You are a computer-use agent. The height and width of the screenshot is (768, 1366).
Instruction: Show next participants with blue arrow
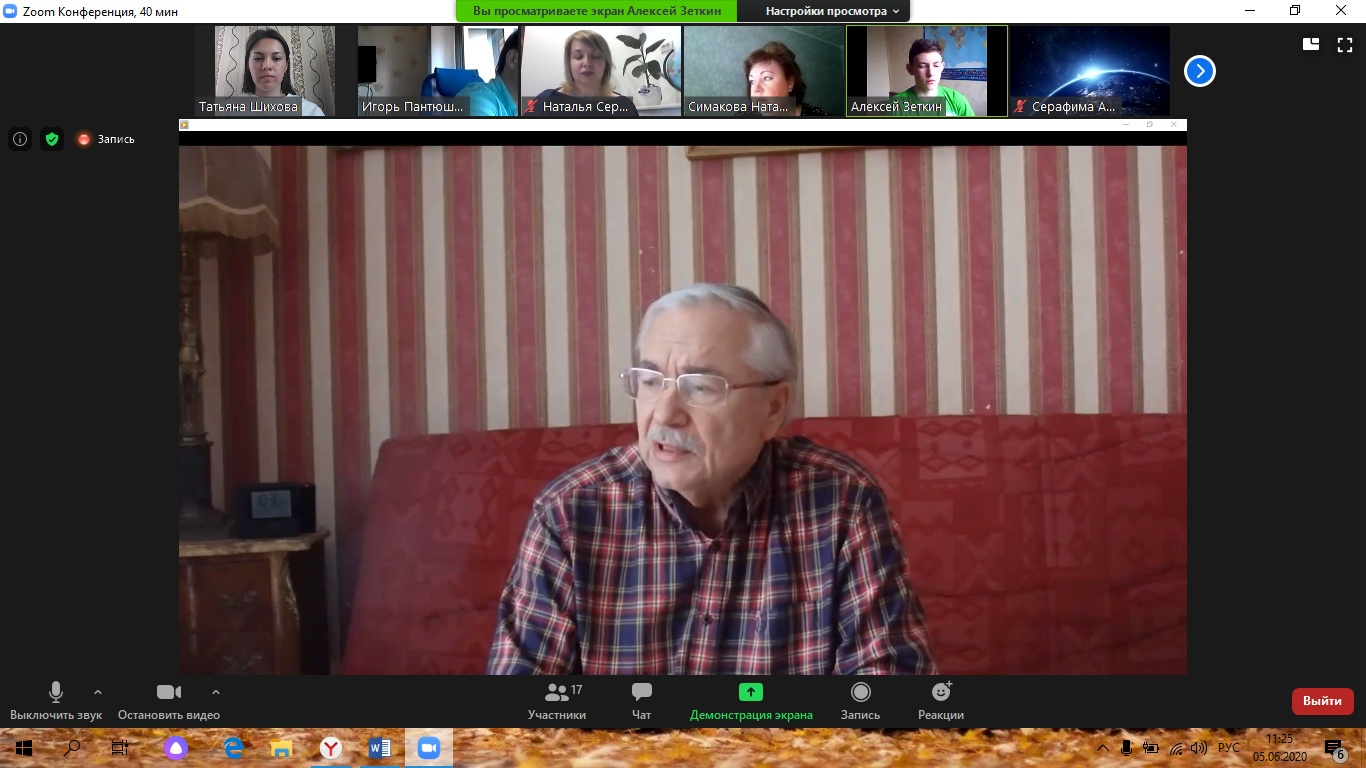click(1200, 71)
